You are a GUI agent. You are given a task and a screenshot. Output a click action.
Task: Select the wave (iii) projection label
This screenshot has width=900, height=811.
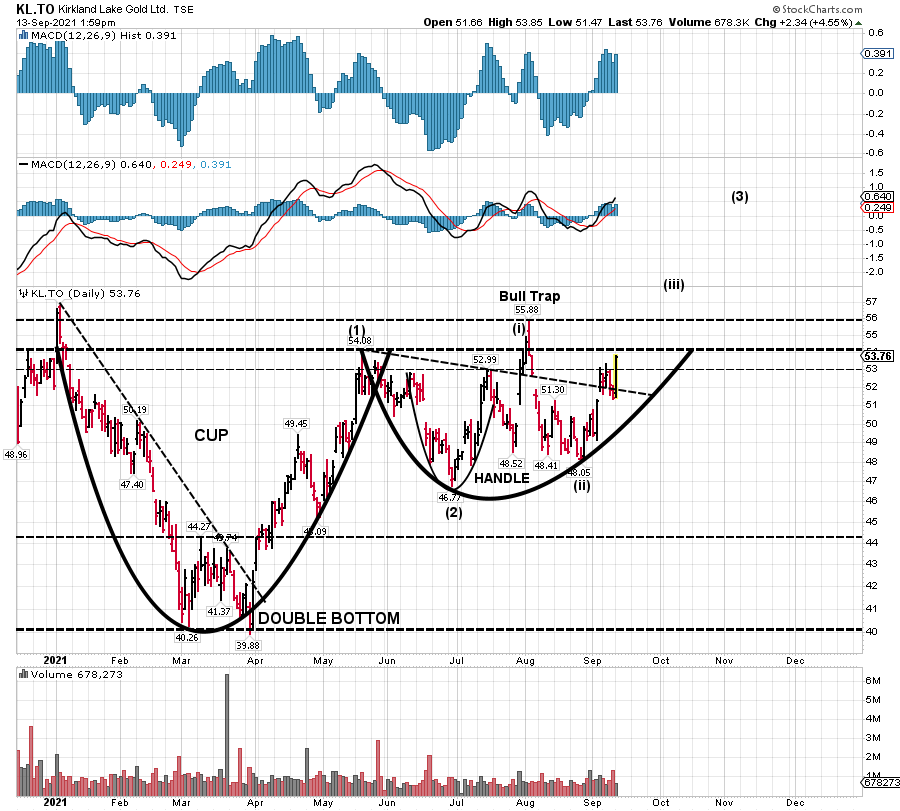674,284
